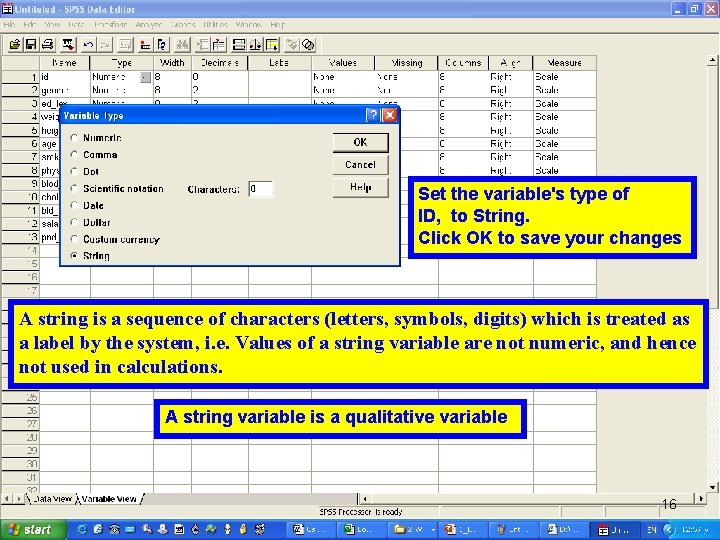Image resolution: width=720 pixels, height=540 pixels.
Task: Open the Transform menu
Action: point(110,24)
